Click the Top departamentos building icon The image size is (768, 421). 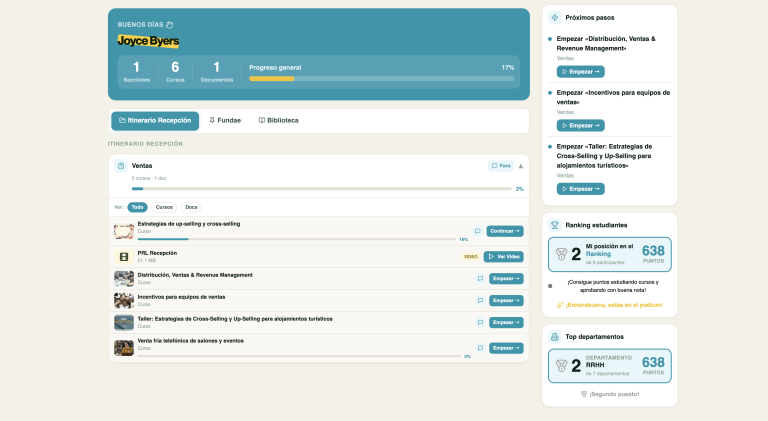[x=554, y=337]
